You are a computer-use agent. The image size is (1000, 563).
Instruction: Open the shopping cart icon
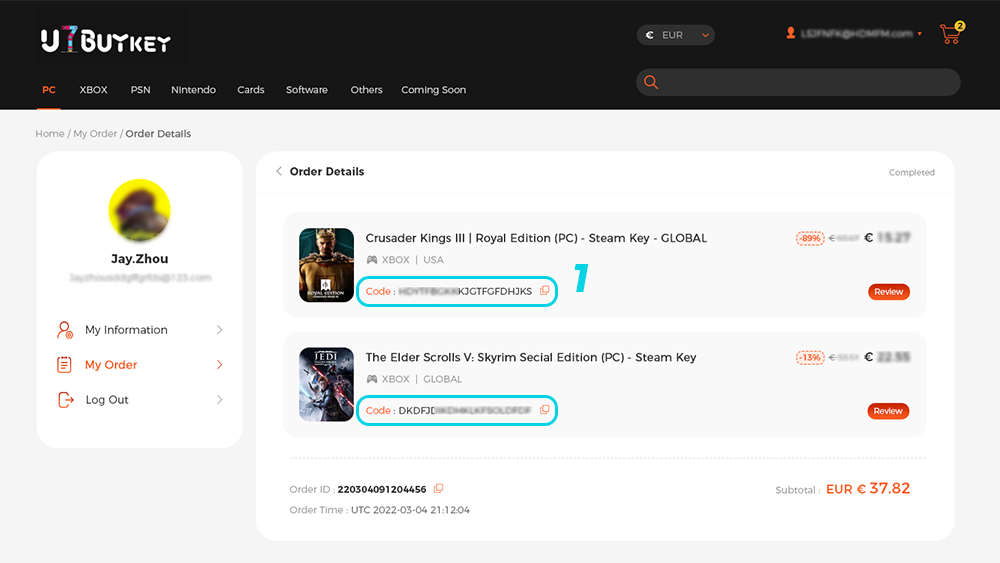point(951,34)
